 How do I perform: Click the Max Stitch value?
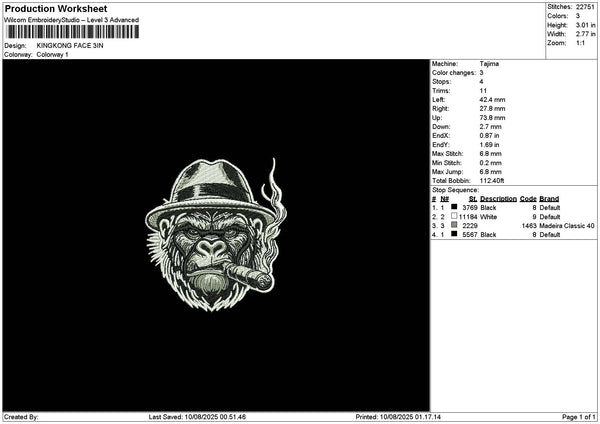coord(491,153)
